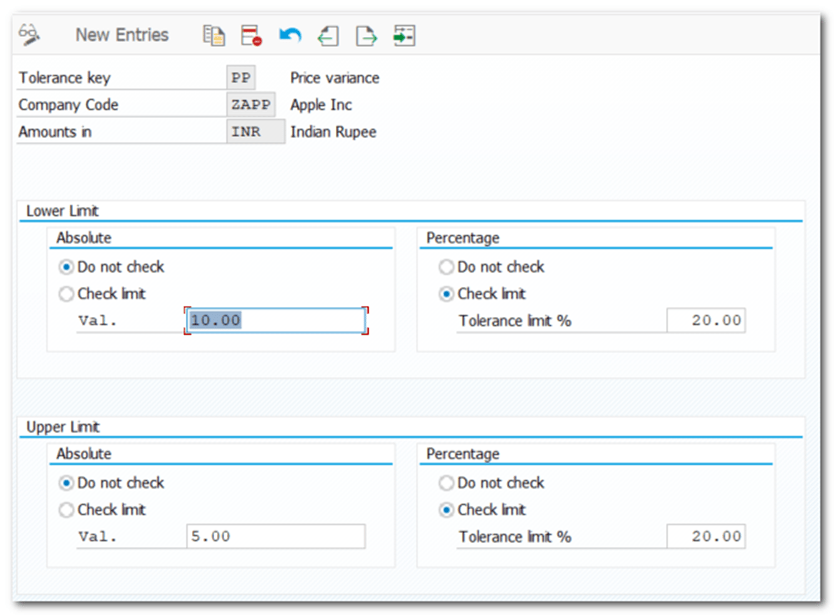Screen dimensions: 834x615
Task: Click the Company Code field showing ZAPP
Action: tap(251, 105)
